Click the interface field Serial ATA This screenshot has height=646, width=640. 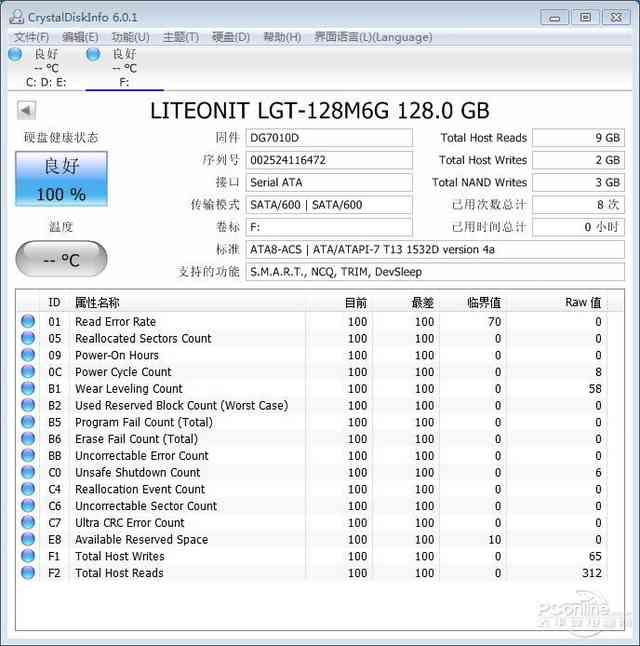click(x=329, y=182)
